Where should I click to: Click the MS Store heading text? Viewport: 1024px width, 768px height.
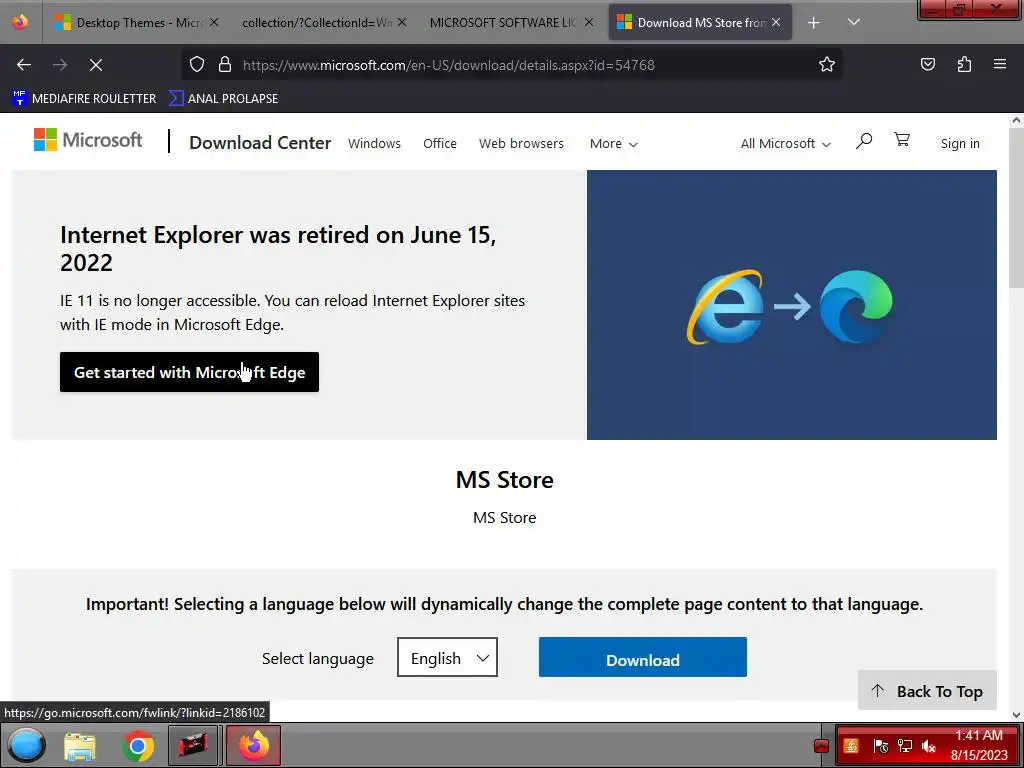(505, 480)
